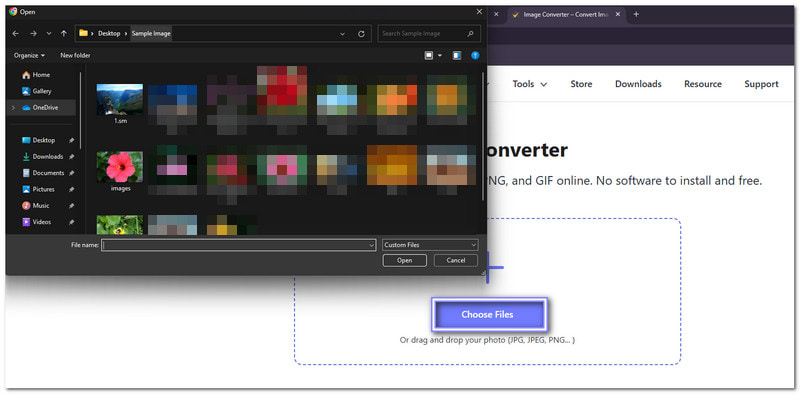Click the pin icon next to Pictures

click(71, 189)
